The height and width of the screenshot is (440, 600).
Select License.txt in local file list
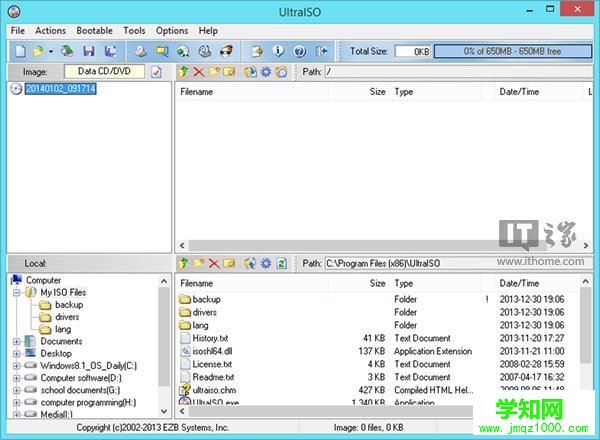click(212, 364)
